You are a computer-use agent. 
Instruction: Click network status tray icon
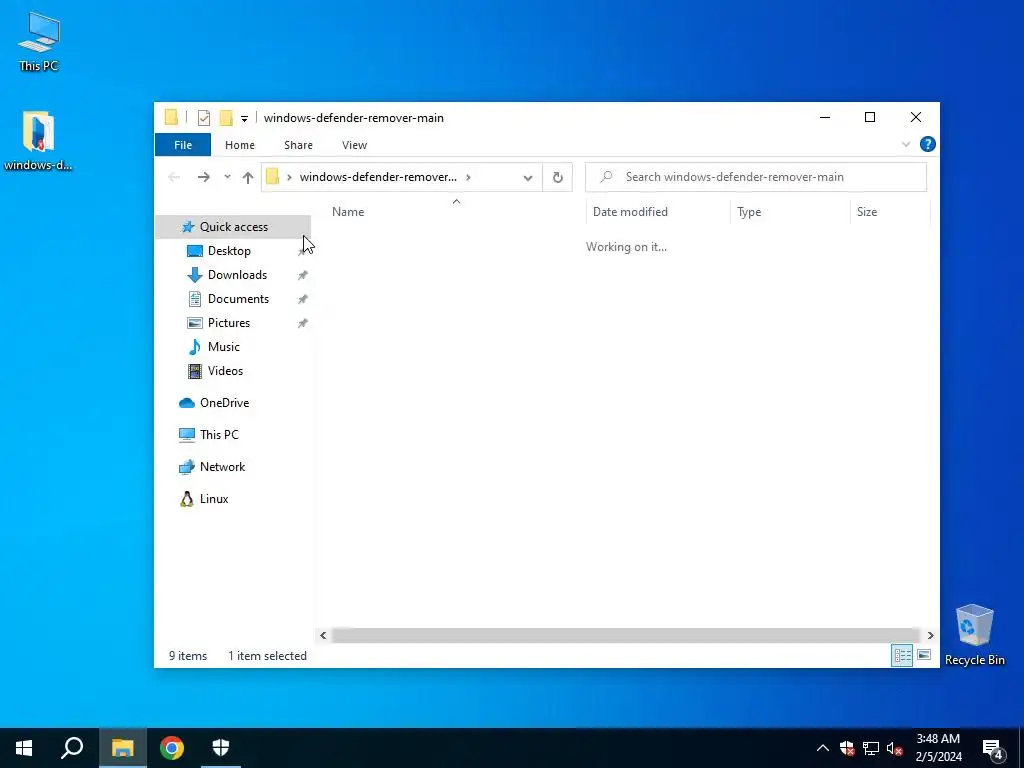pyautogui.click(x=871, y=748)
